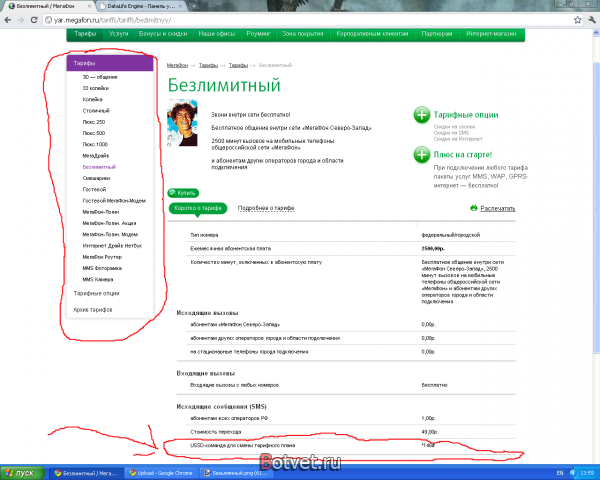Open the Chrome wrench menu
The height and width of the screenshot is (480, 600).
point(592,20)
